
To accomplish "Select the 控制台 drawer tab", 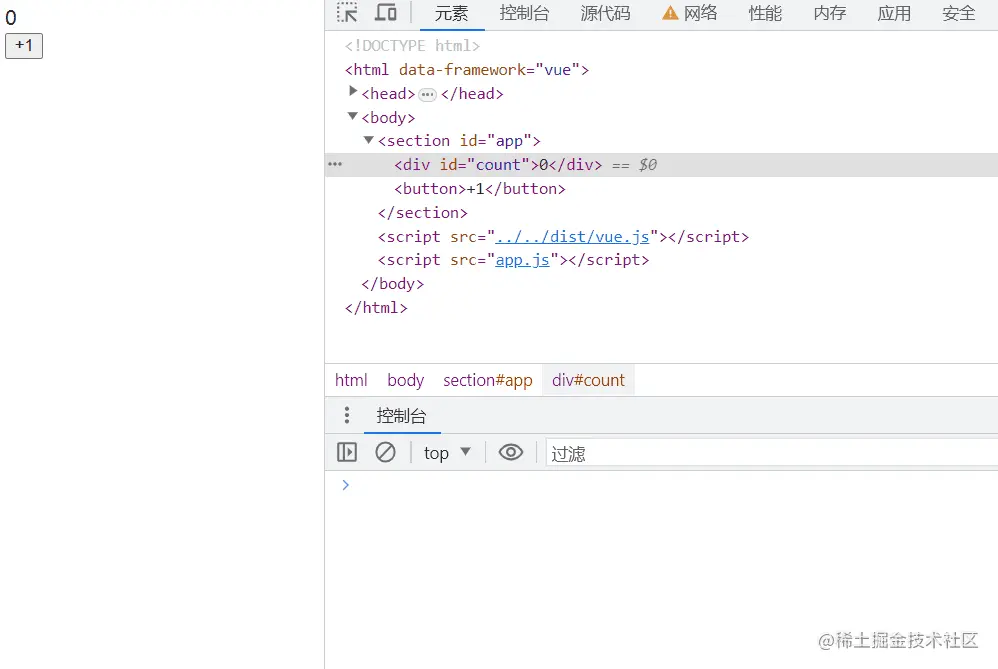I will (402, 416).
